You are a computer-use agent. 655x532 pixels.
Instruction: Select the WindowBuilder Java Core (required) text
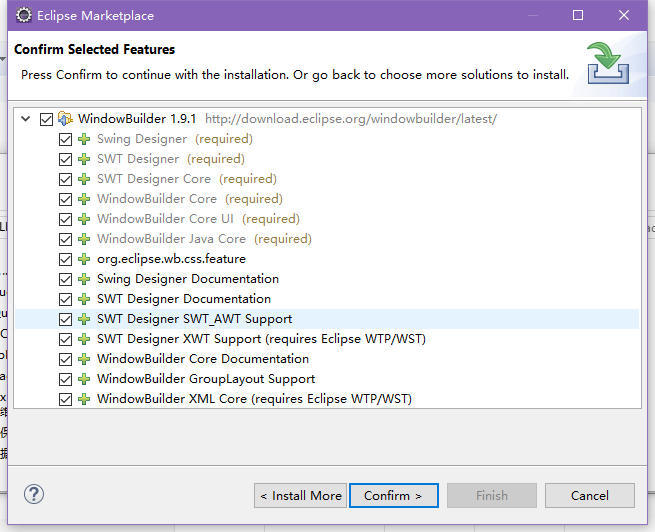(204, 239)
